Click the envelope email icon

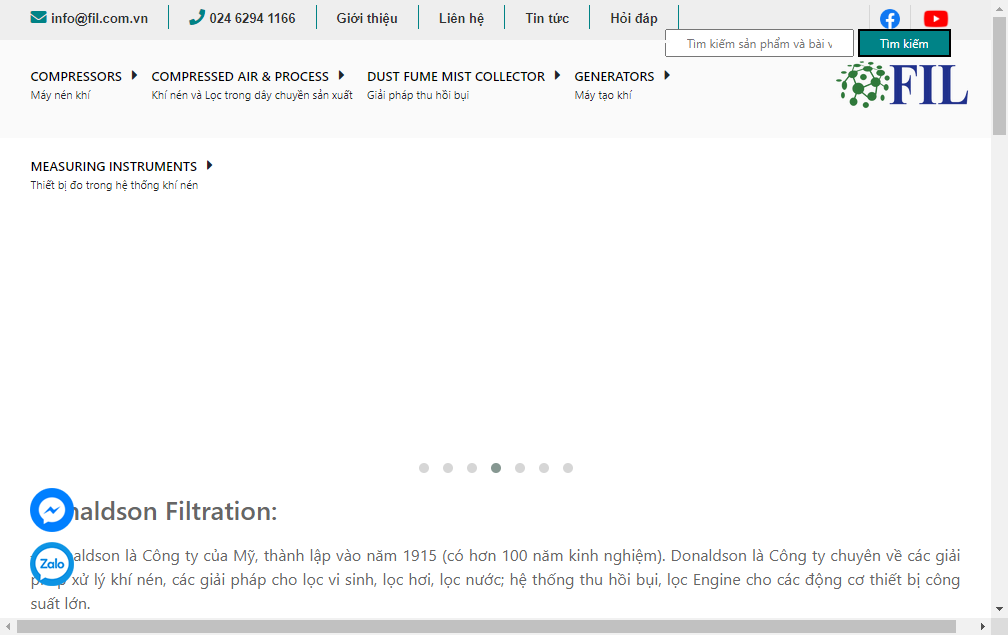[39, 17]
